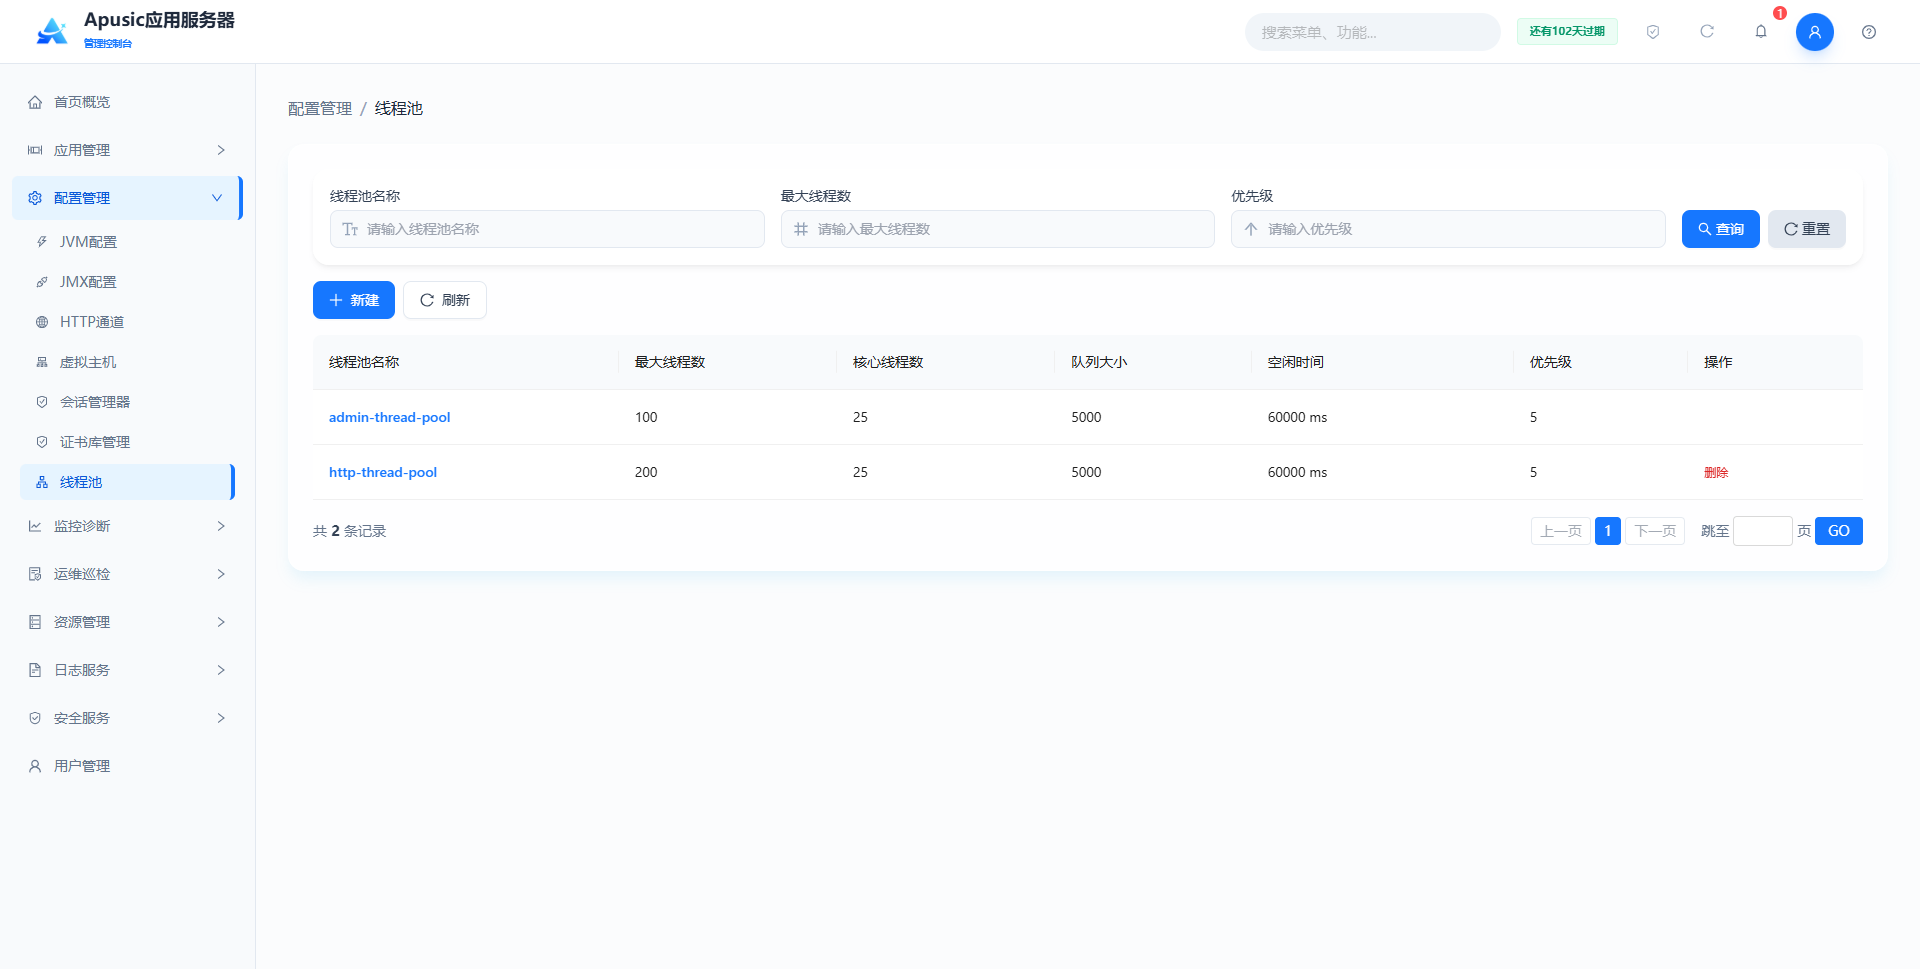Expand the 安全服务 chevron
Image resolution: width=1920 pixels, height=969 pixels.
coord(221,718)
